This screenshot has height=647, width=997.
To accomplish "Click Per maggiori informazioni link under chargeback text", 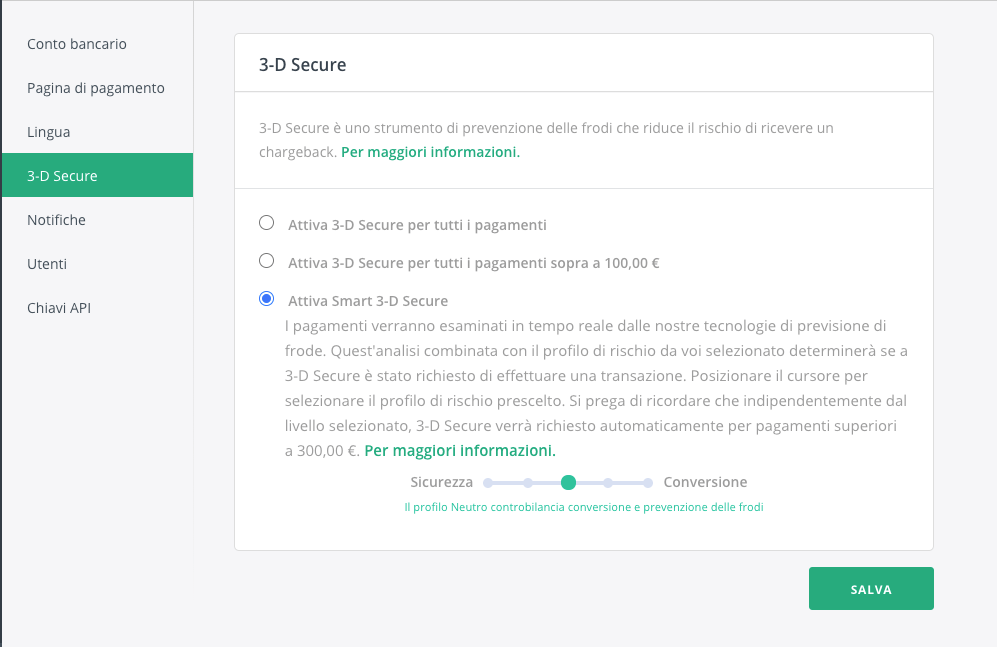I will (430, 153).
